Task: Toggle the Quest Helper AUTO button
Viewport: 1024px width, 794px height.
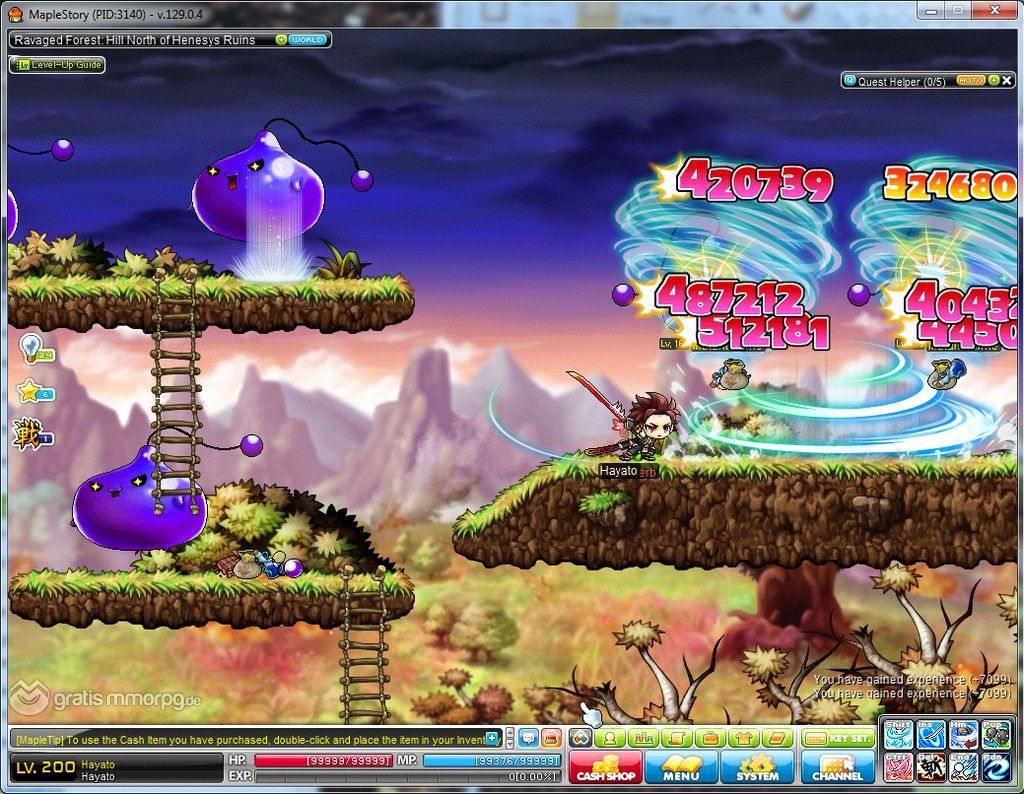Action: pos(969,80)
